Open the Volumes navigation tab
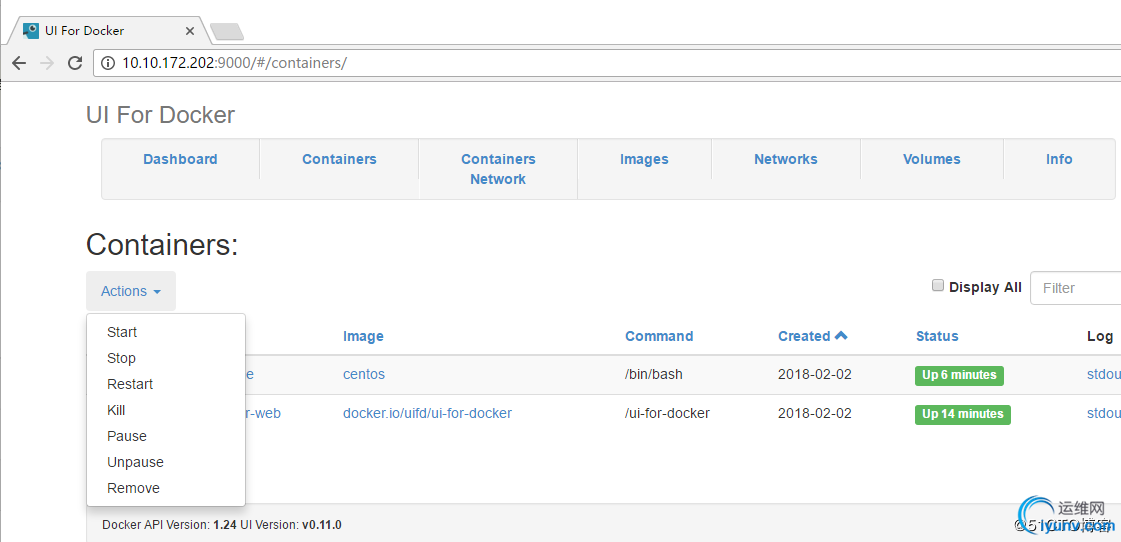 point(932,159)
